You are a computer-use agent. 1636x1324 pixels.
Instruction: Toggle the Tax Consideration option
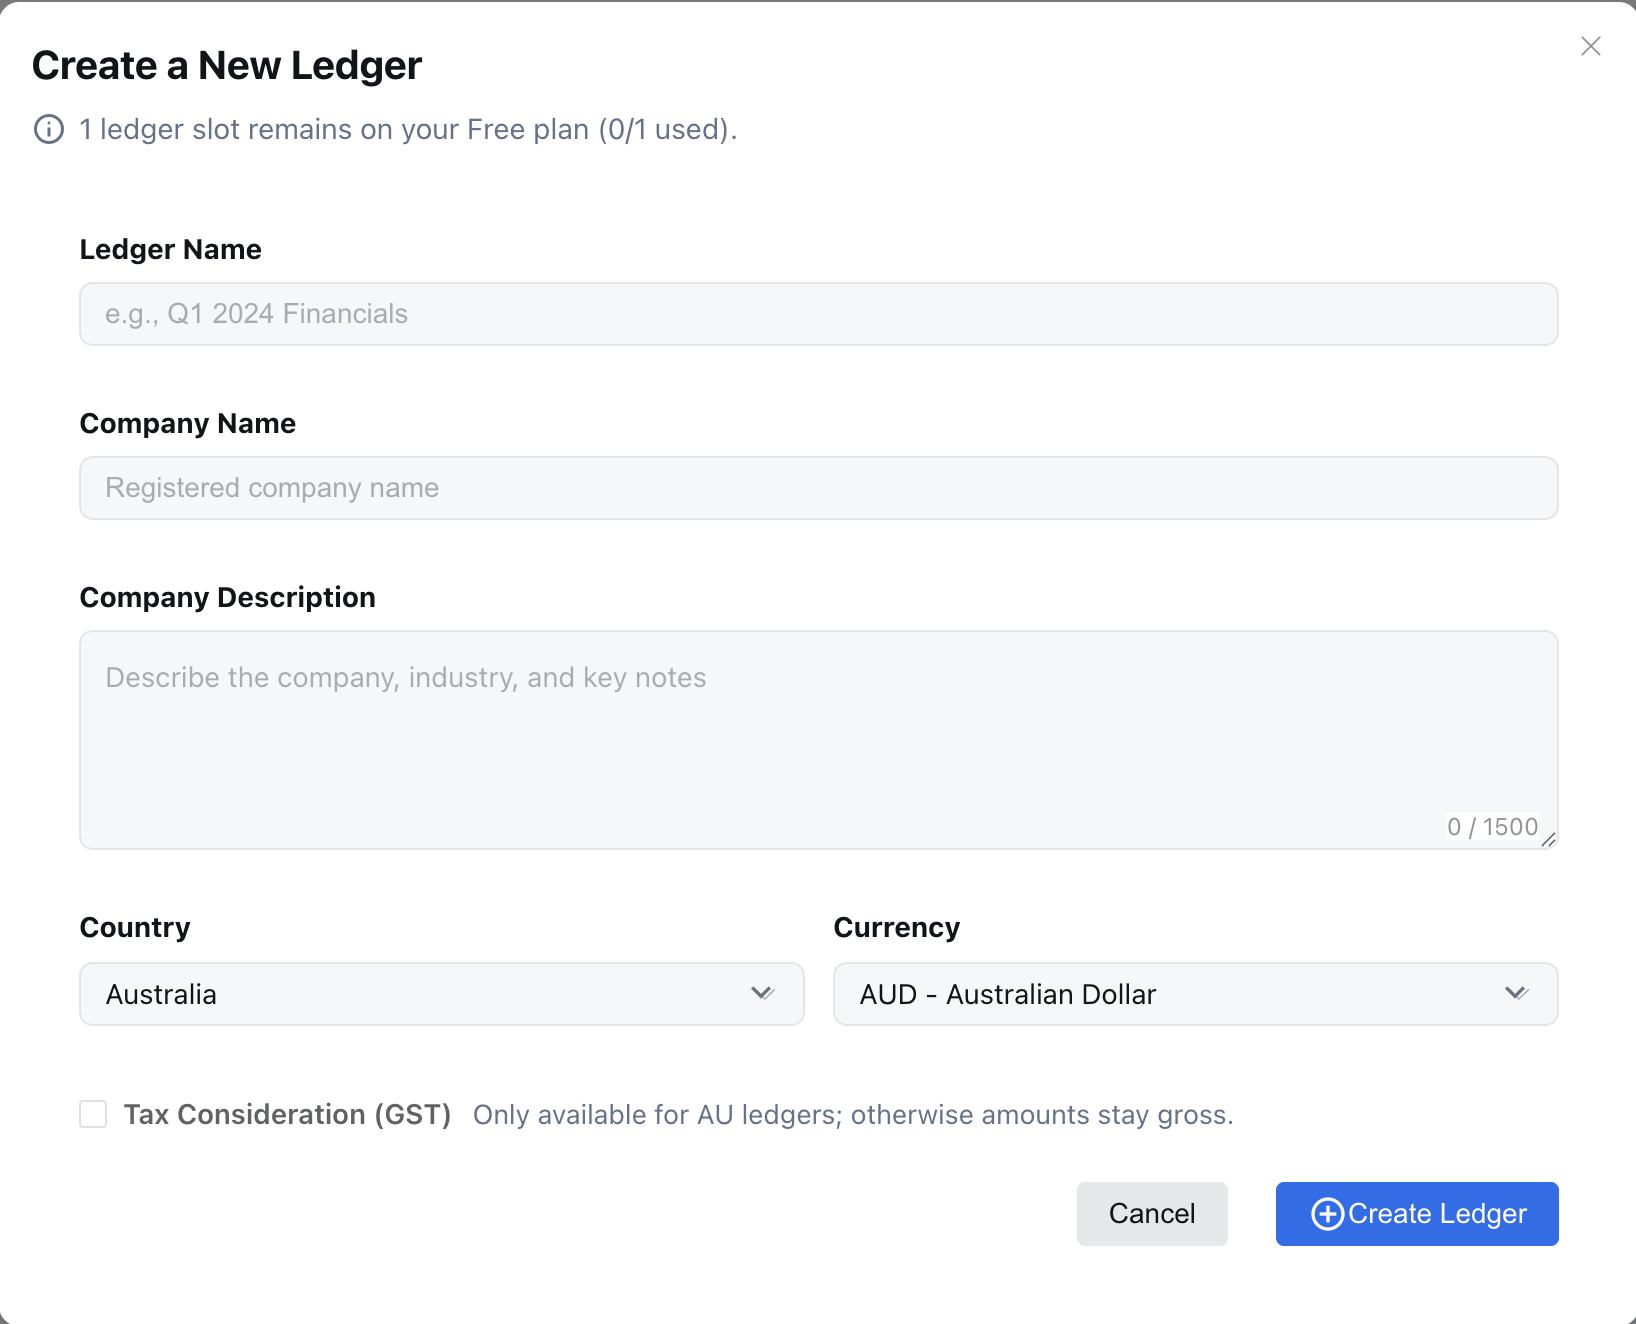point(92,1114)
